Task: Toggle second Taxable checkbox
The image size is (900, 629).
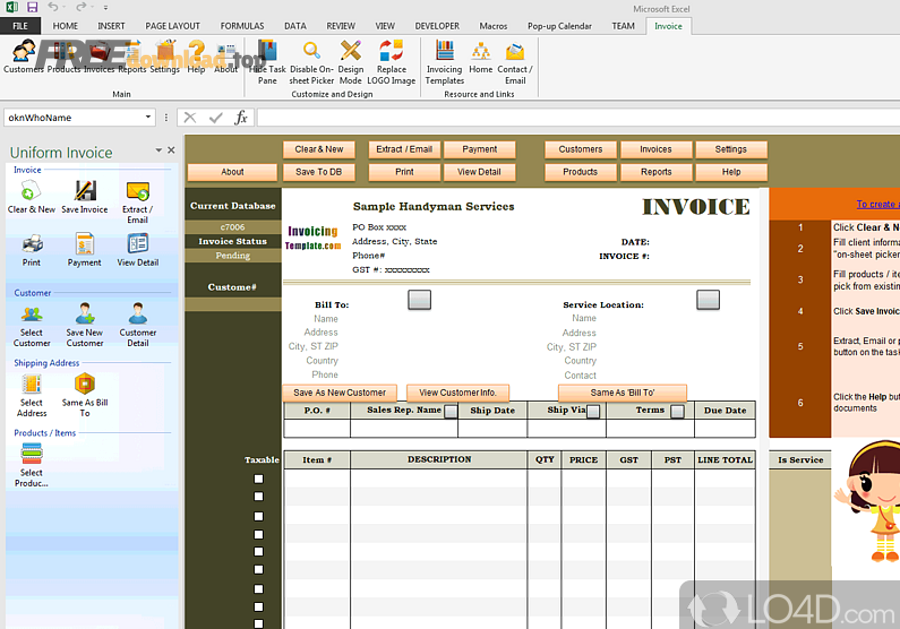Action: point(259,496)
